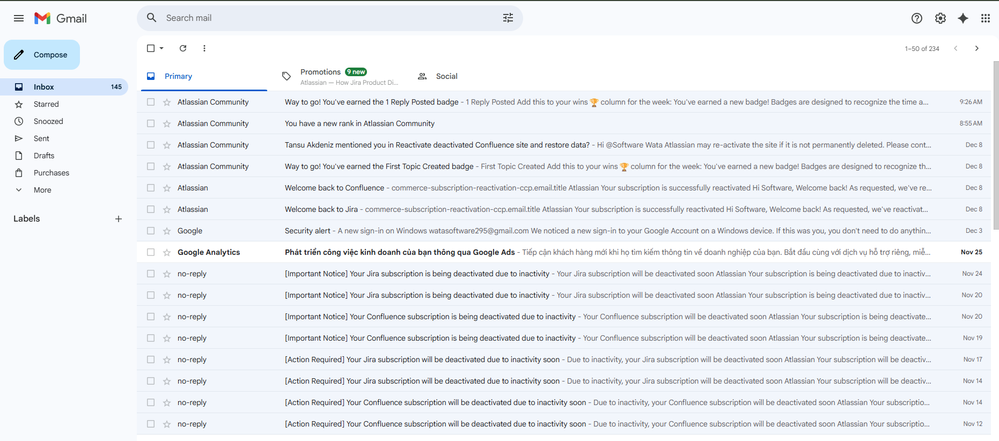Select the Google Analytics email checkbox
Viewport: 999px width, 441px height.
click(150, 252)
